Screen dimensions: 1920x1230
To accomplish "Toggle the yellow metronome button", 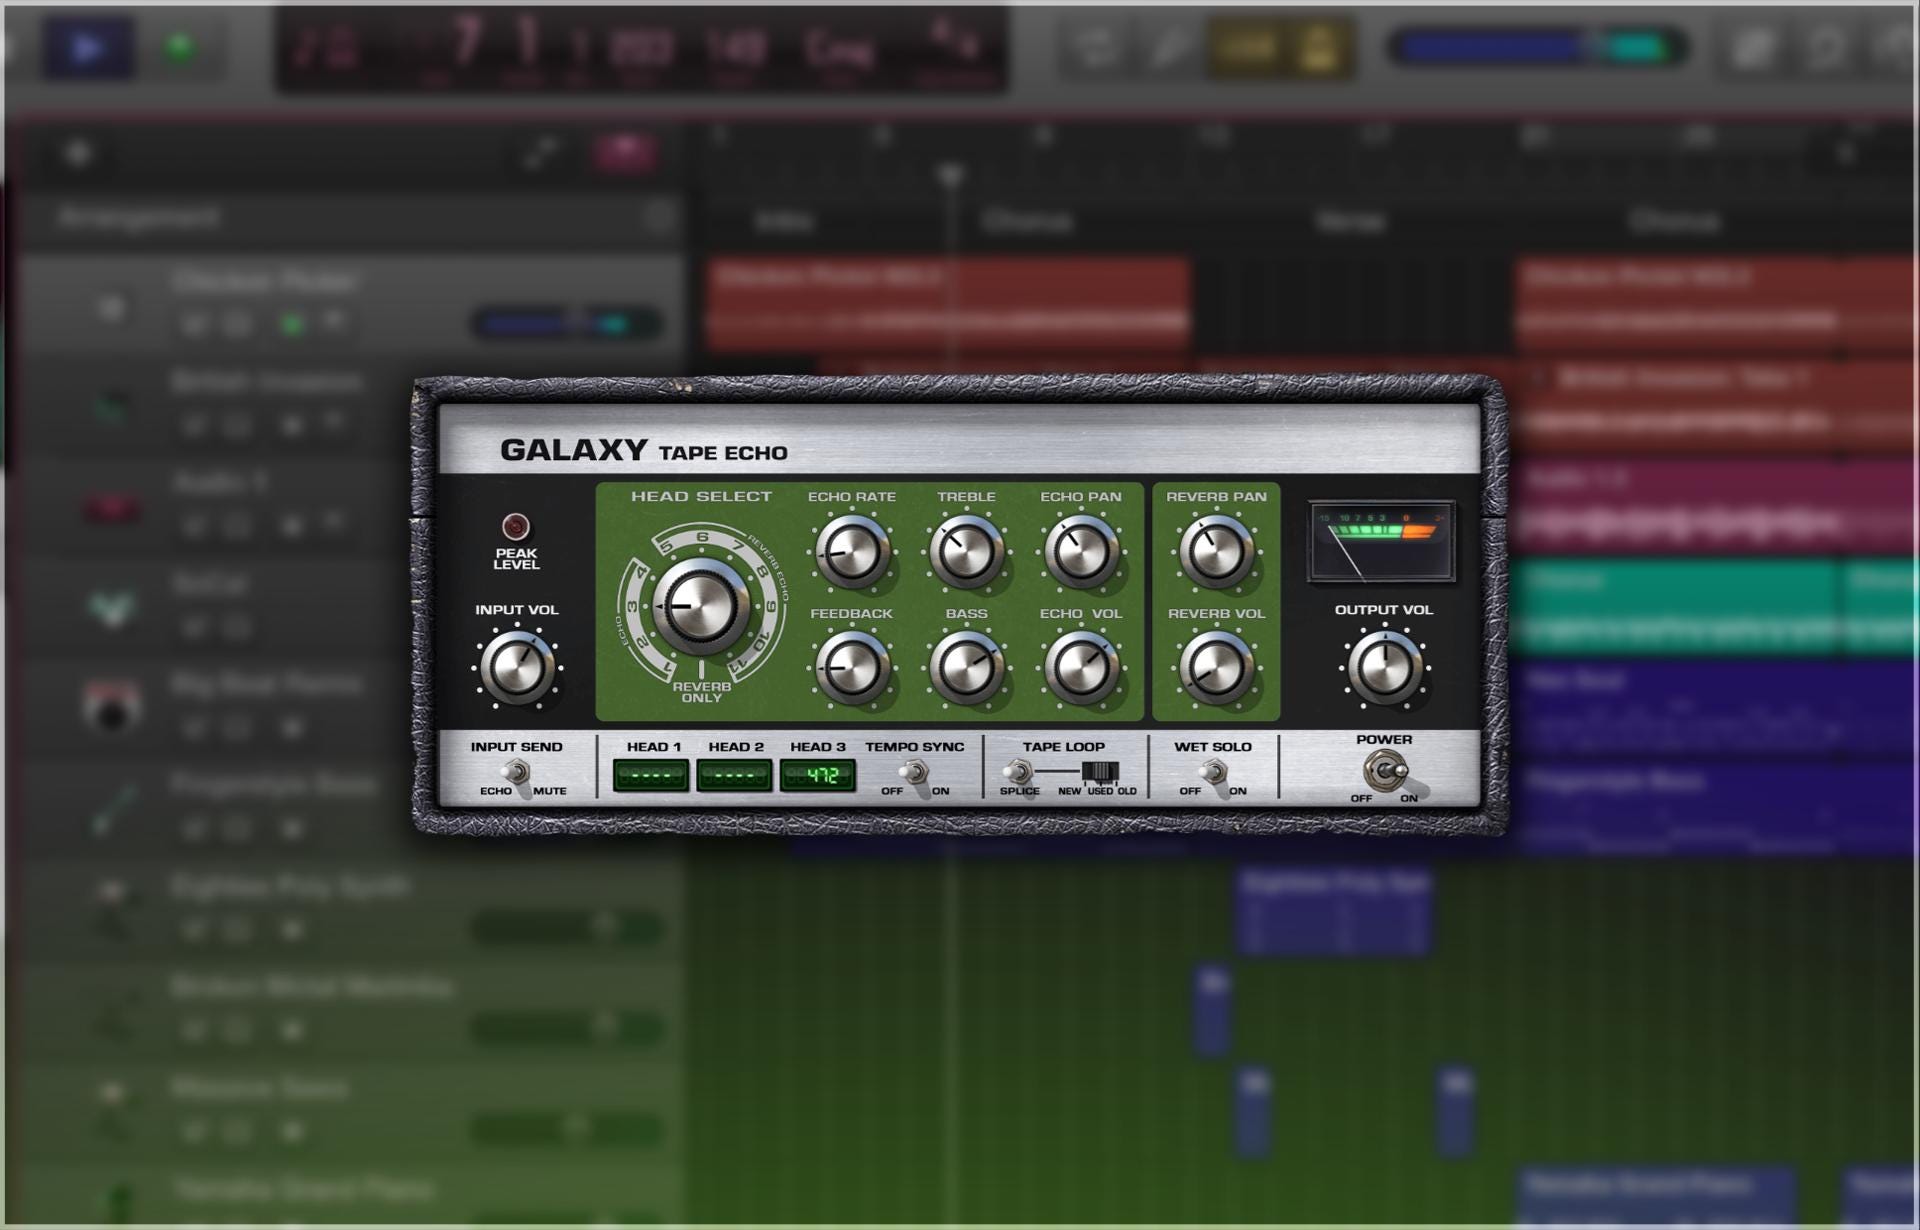I will pyautogui.click(x=1319, y=47).
